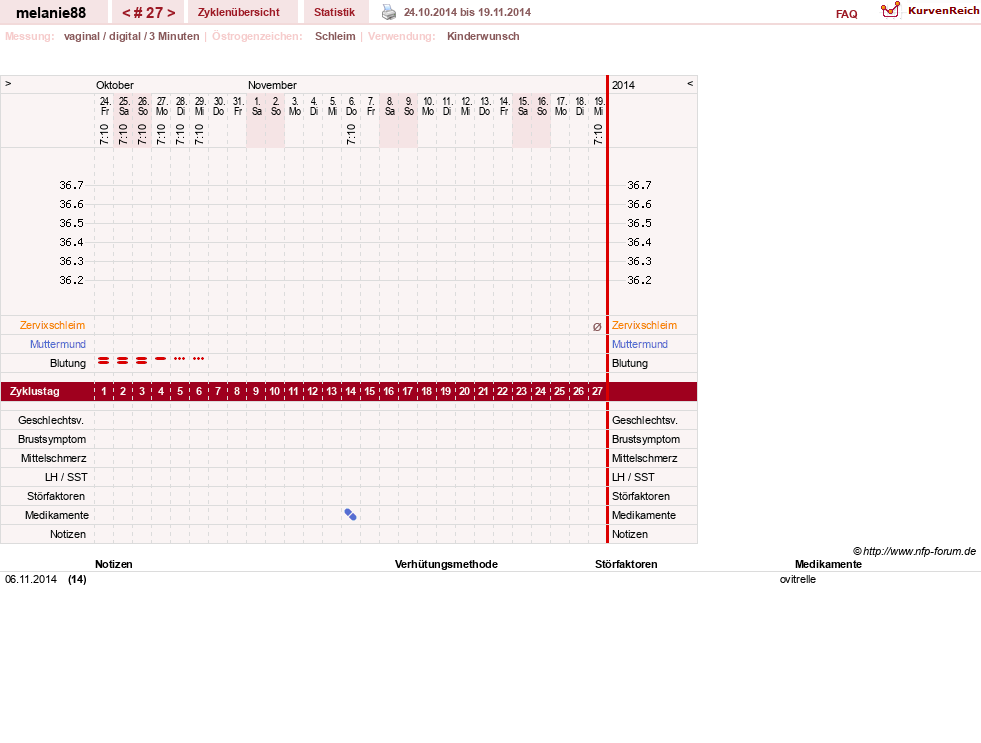Click the left Mittelschmerz row label
The width and height of the screenshot is (981, 743).
tap(53, 458)
